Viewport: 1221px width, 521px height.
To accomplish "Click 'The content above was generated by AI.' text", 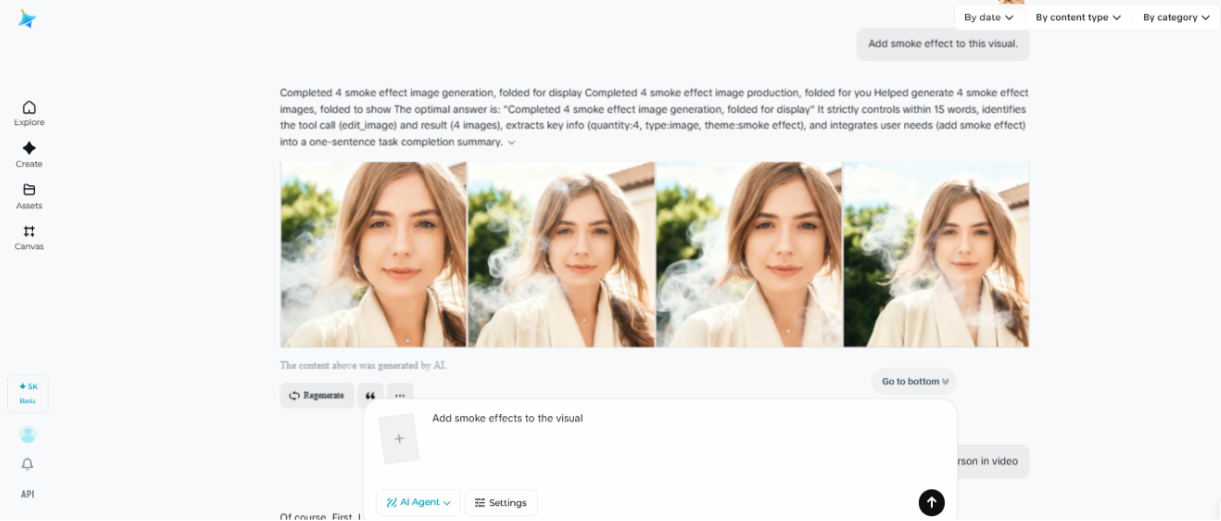I will point(363,365).
